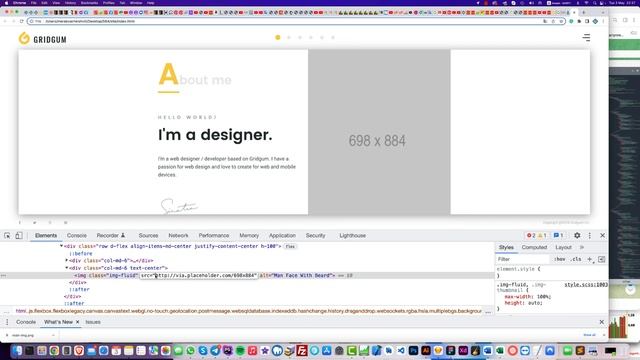Open the DevTools customize kebab menu

pos(589,236)
